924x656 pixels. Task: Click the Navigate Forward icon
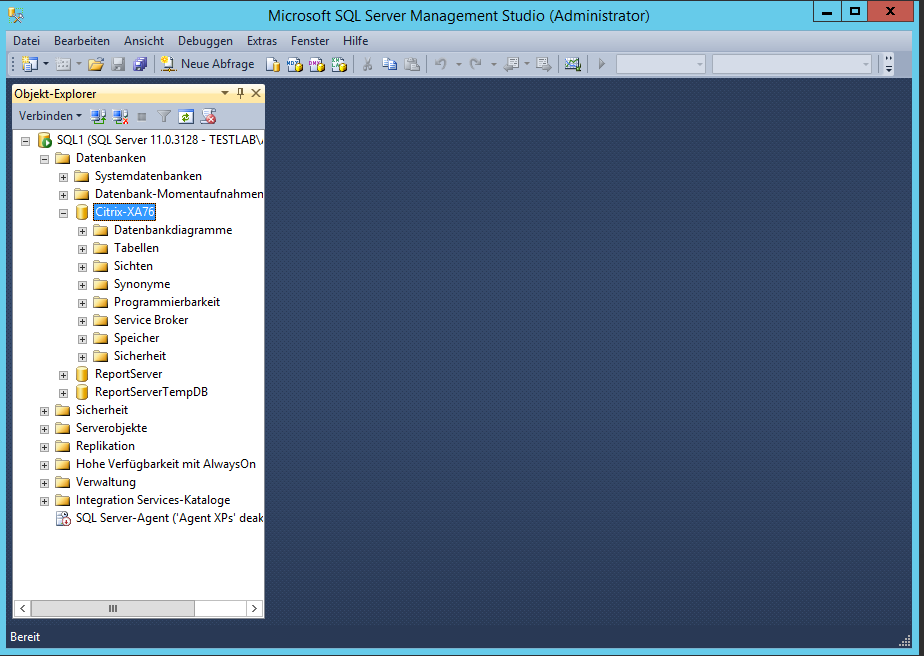543,64
